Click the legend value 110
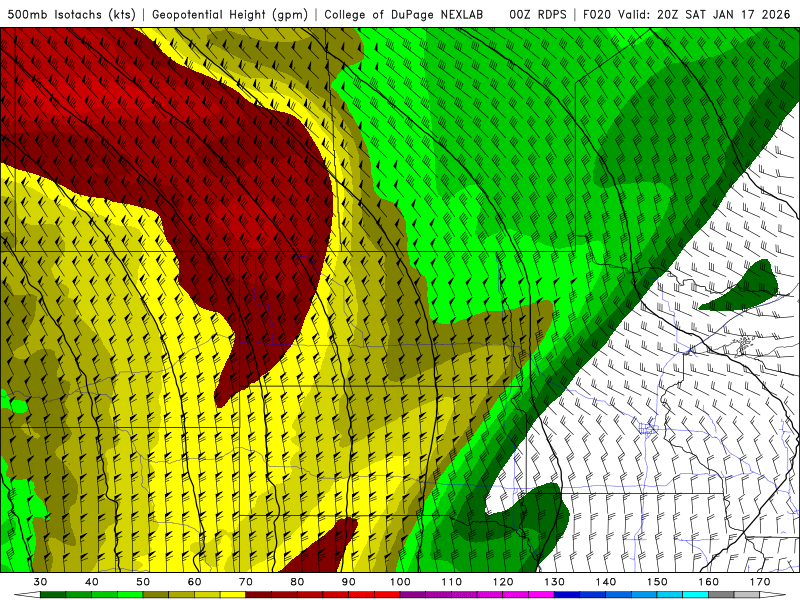Viewport: 800px width, 600px height. pyautogui.click(x=452, y=582)
